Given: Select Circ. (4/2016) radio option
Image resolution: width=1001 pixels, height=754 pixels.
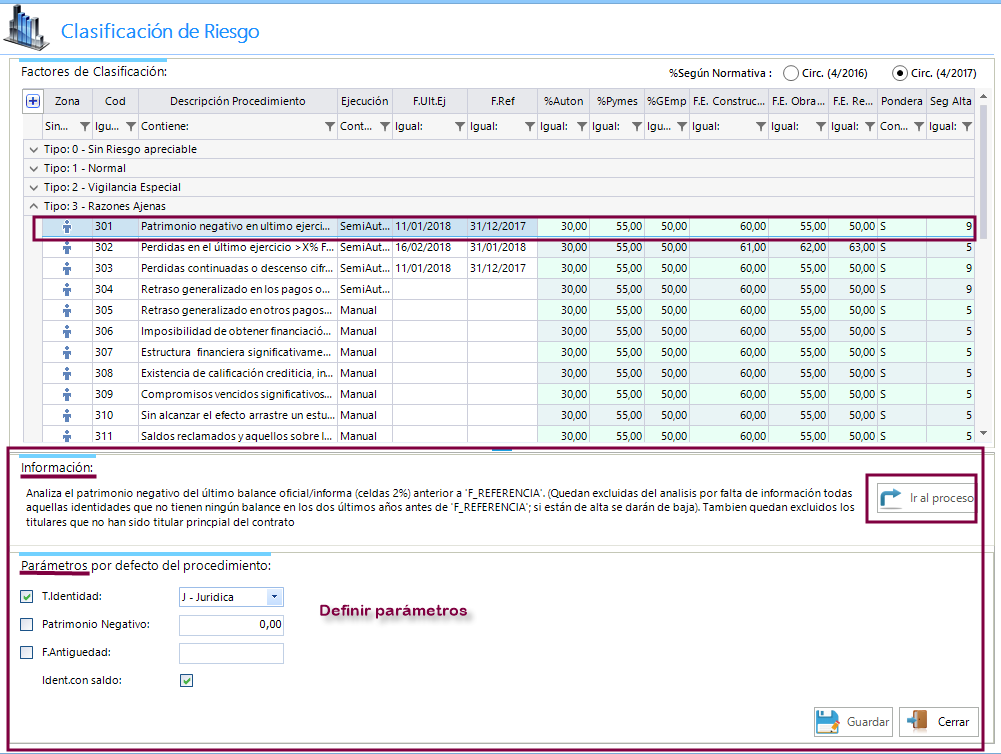Looking at the screenshot, I should 791,73.
